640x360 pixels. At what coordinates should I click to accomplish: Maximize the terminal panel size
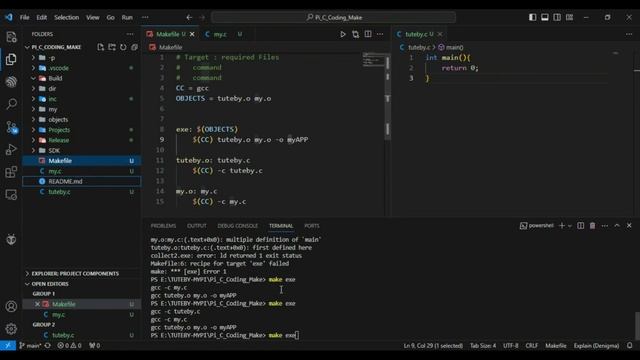click(x=617, y=226)
